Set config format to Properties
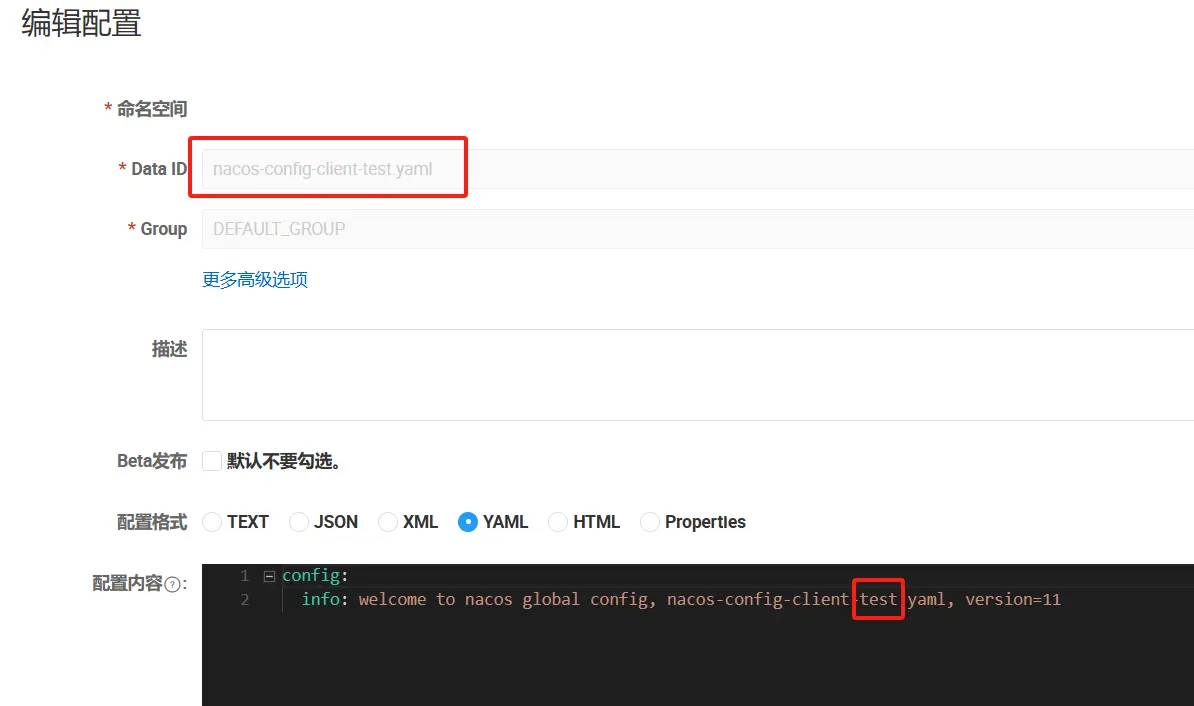This screenshot has width=1194, height=706. 650,522
